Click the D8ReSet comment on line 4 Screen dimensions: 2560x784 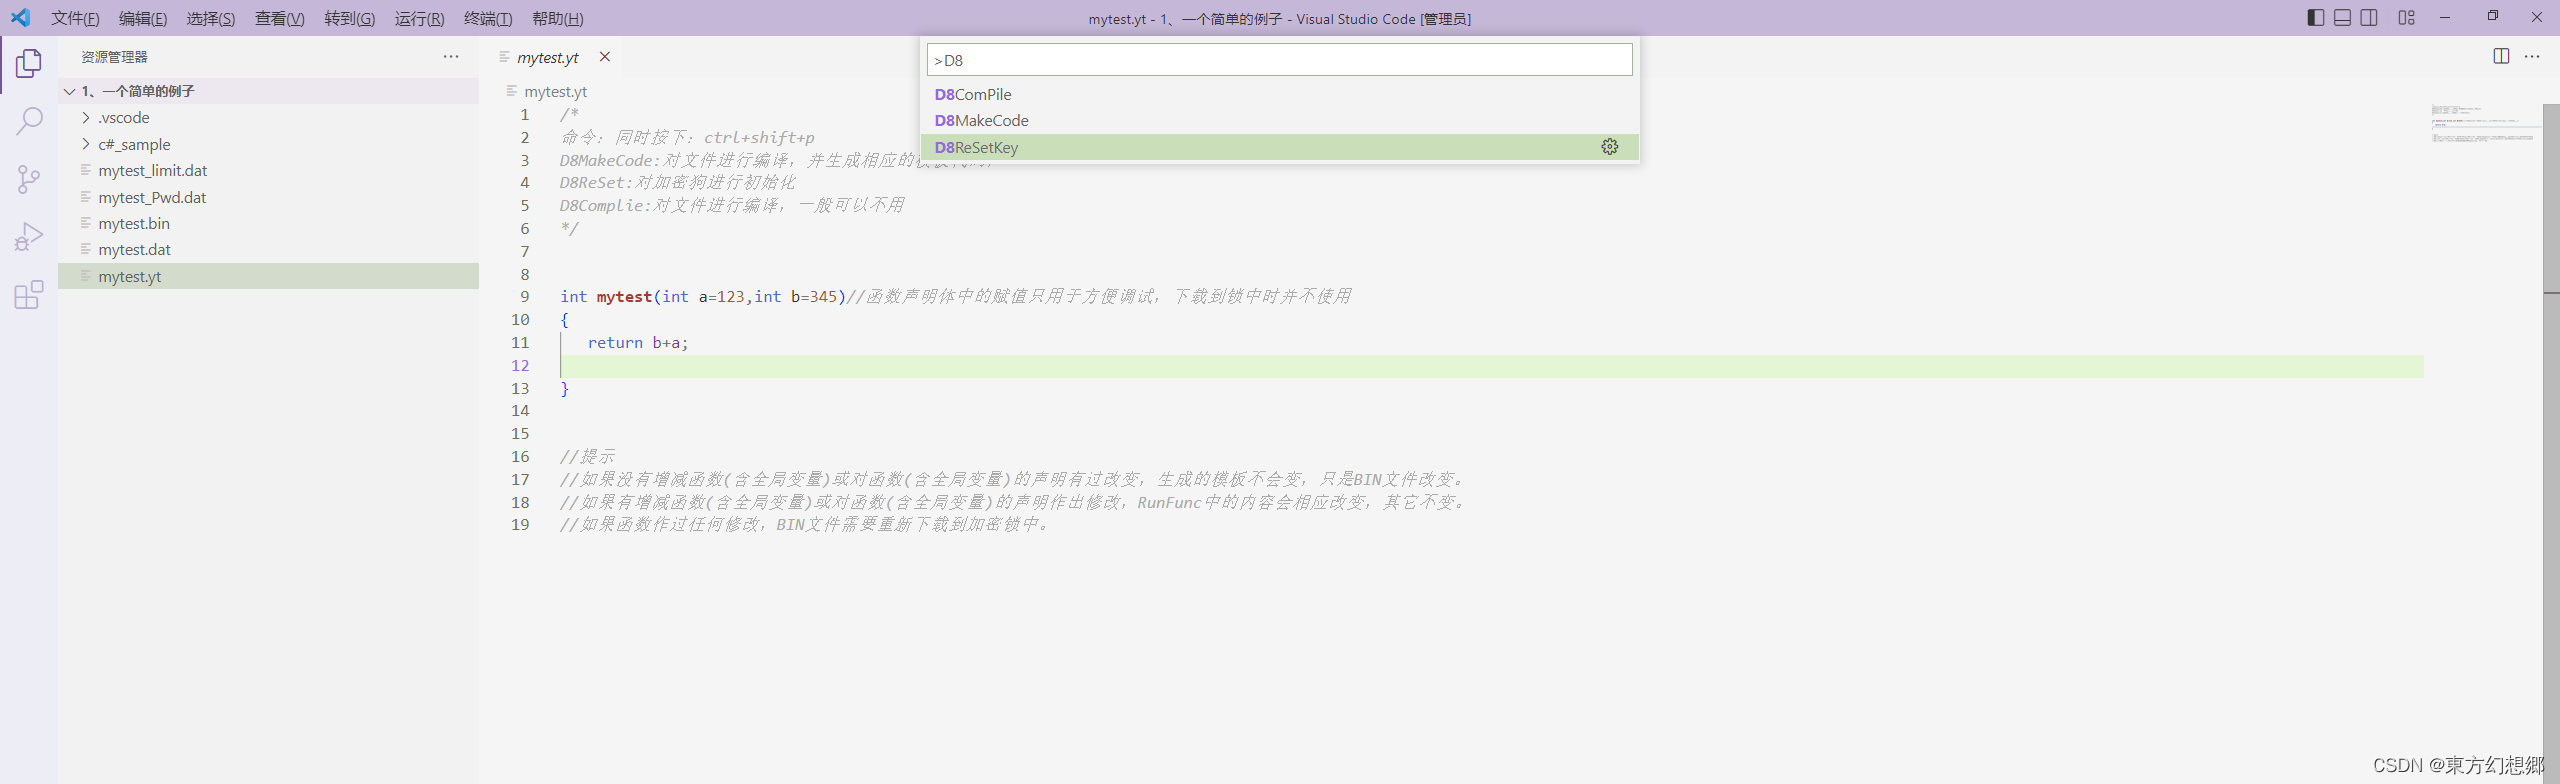click(x=677, y=183)
